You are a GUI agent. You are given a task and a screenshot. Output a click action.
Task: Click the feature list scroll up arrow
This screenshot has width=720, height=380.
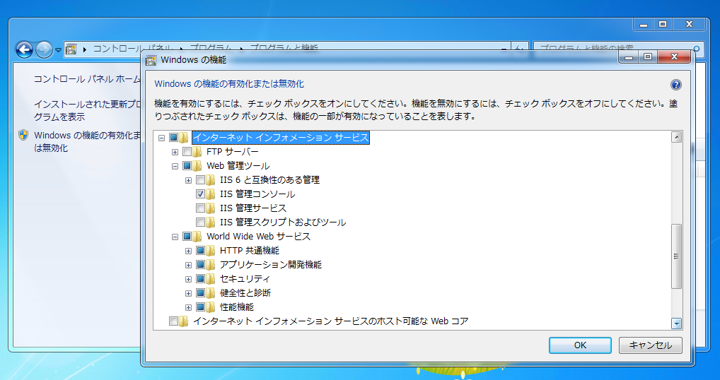click(676, 137)
